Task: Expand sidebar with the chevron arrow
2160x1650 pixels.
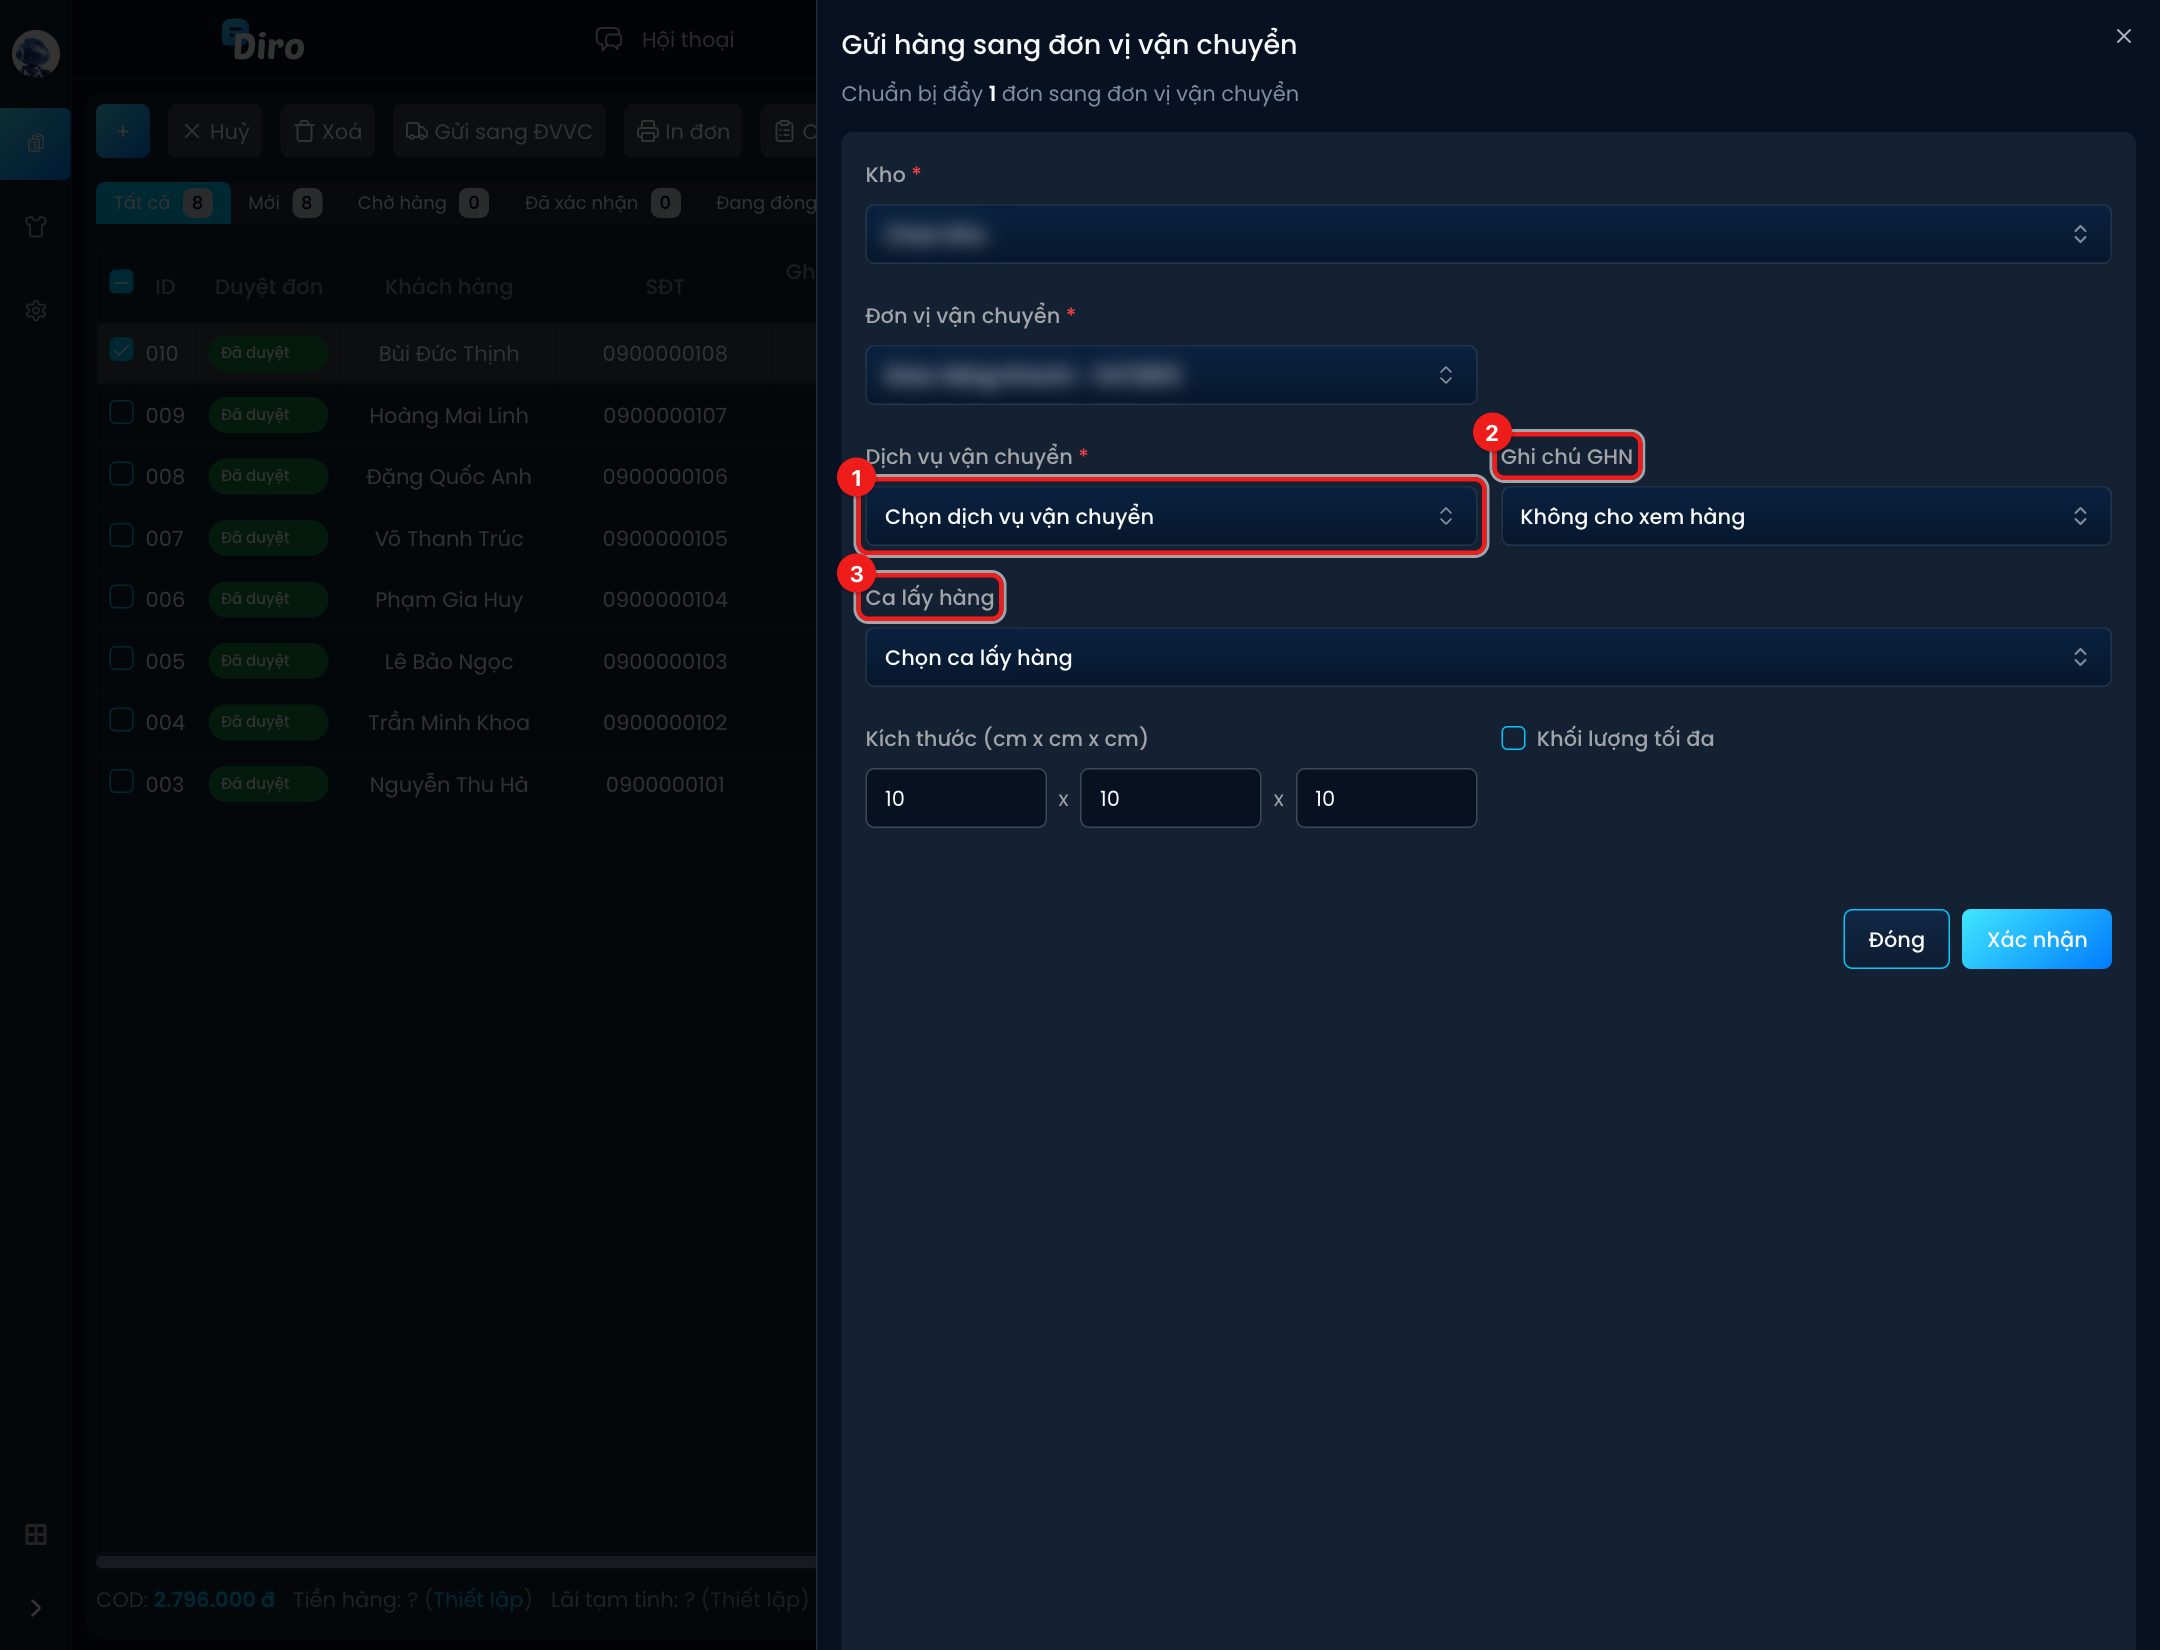Action: click(x=36, y=1608)
